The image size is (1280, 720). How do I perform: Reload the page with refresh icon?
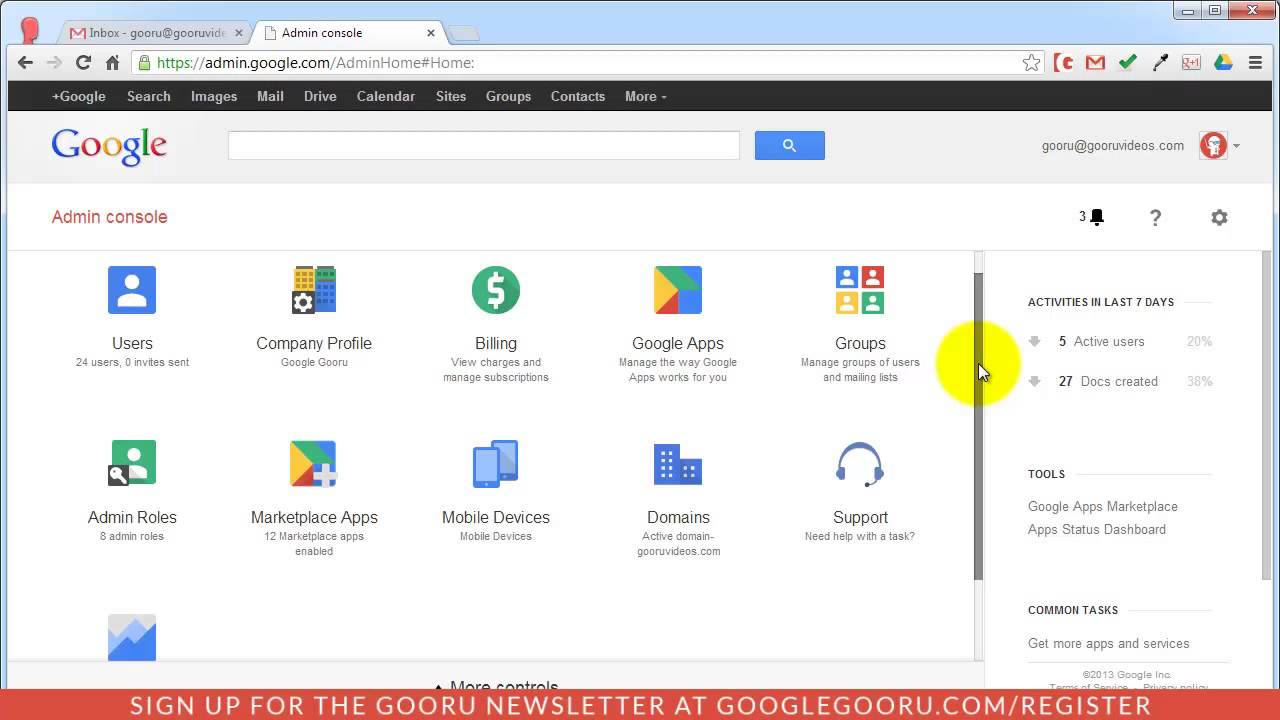pos(84,62)
